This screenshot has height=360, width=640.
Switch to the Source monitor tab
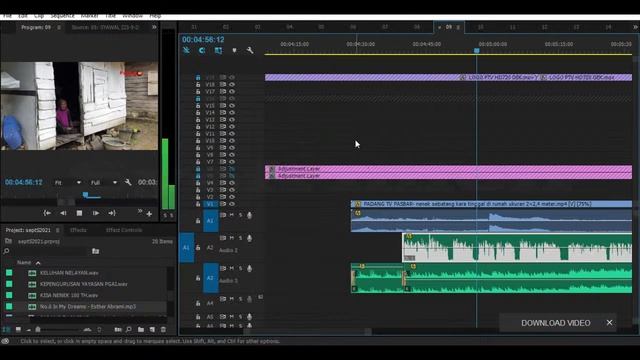[105, 27]
